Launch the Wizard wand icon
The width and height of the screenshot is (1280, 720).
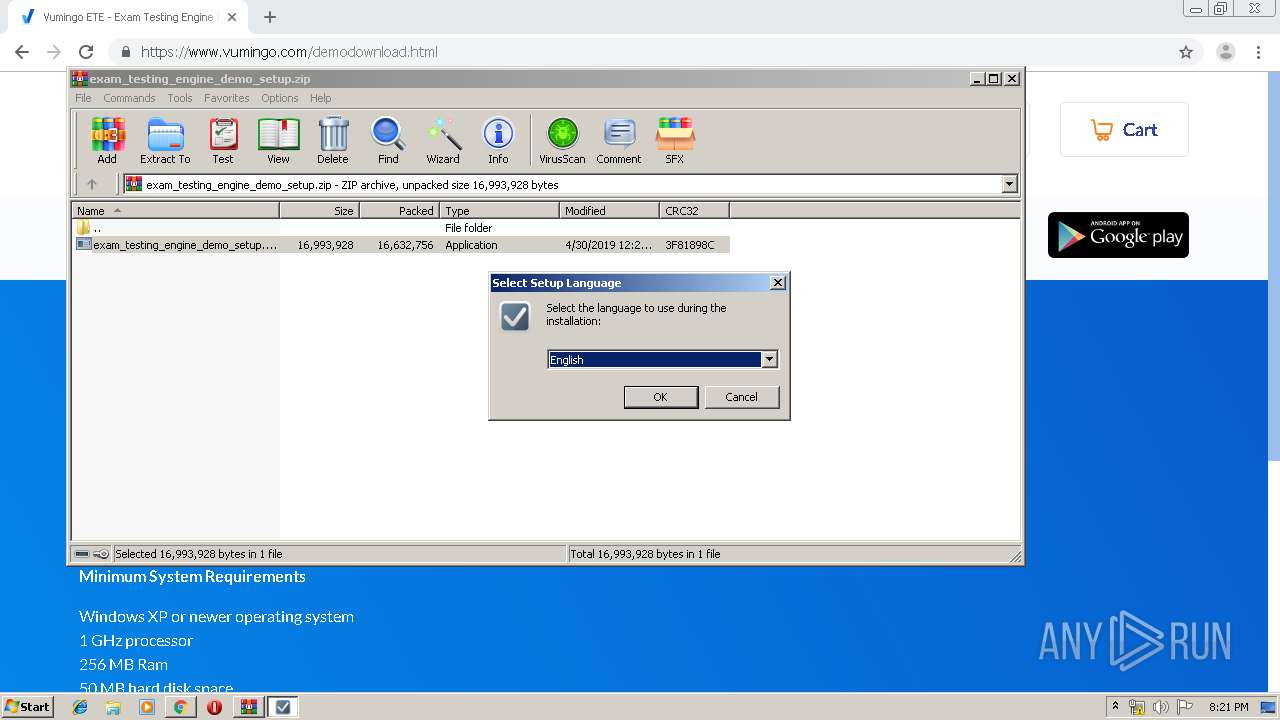(x=443, y=140)
